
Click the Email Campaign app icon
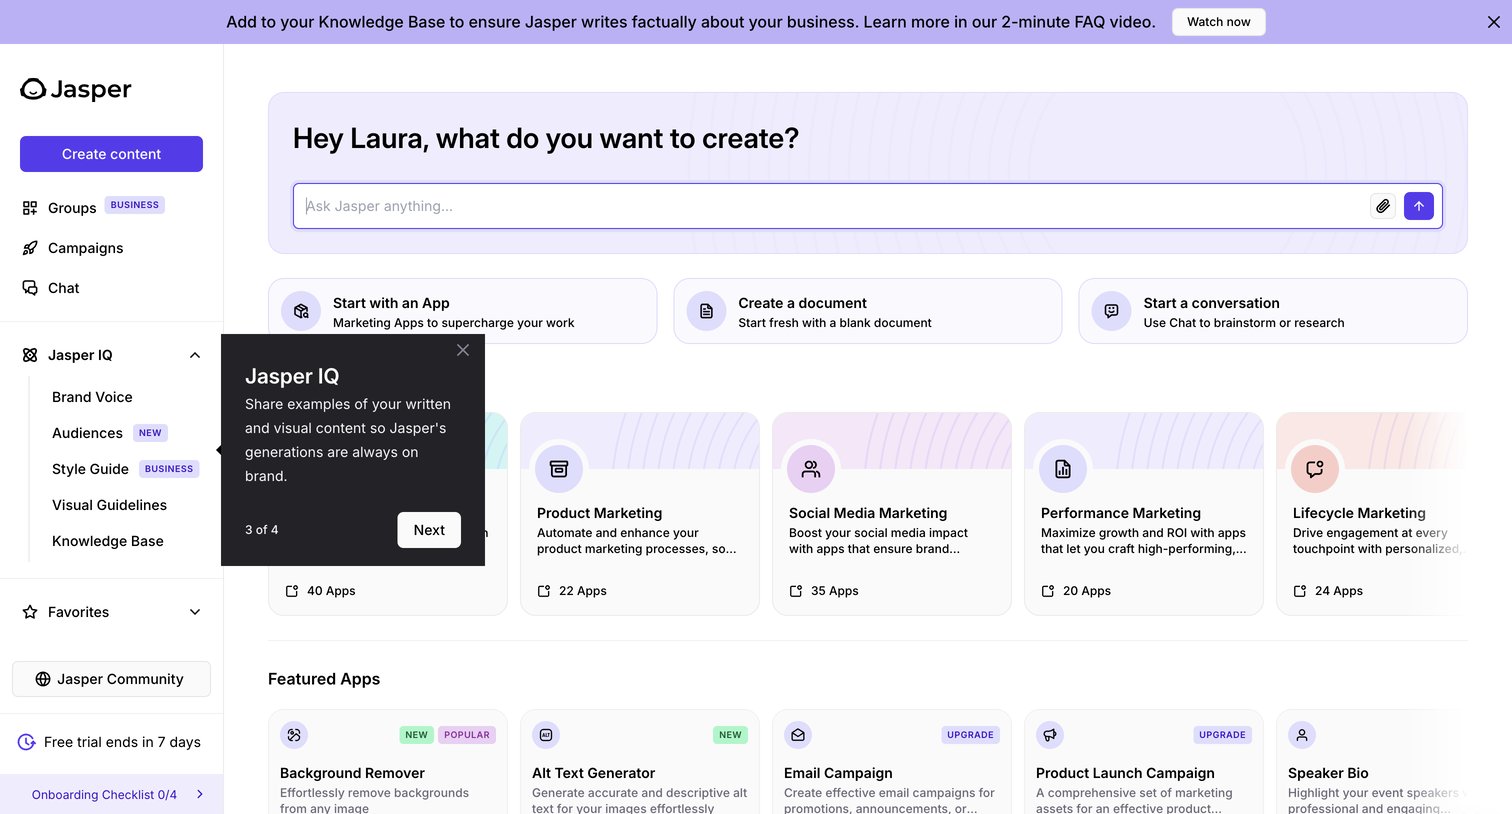[798, 735]
